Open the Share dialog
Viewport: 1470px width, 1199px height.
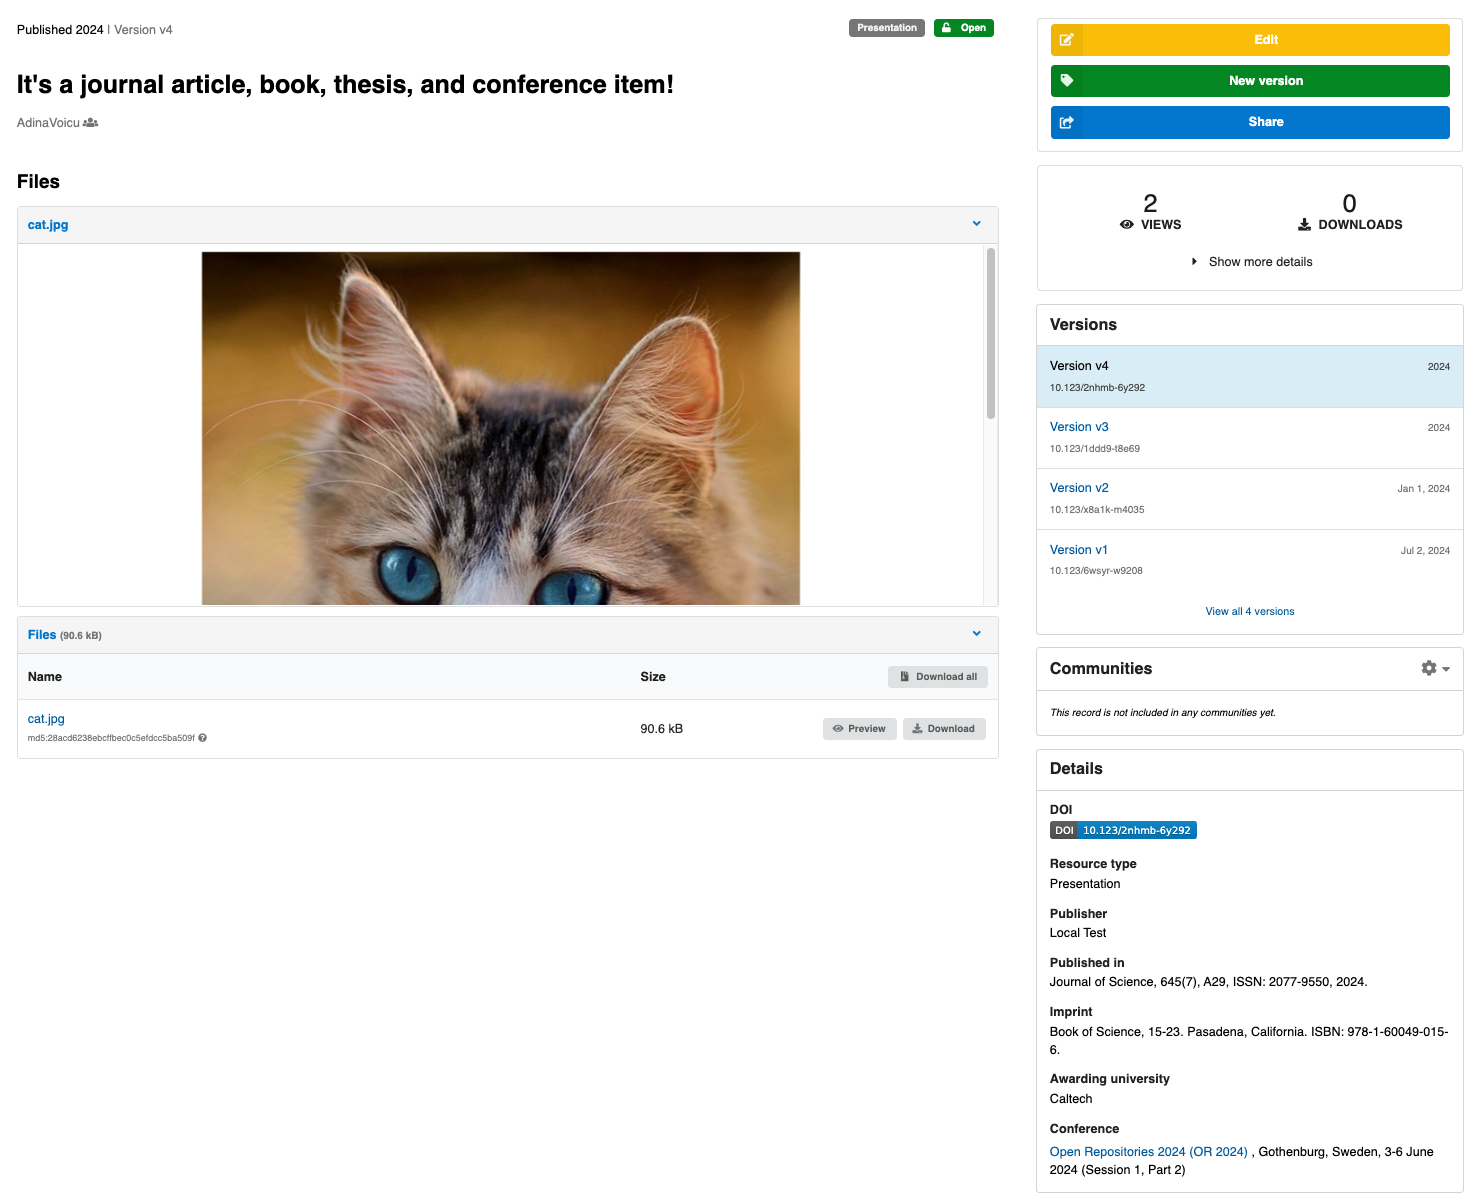1250,122
